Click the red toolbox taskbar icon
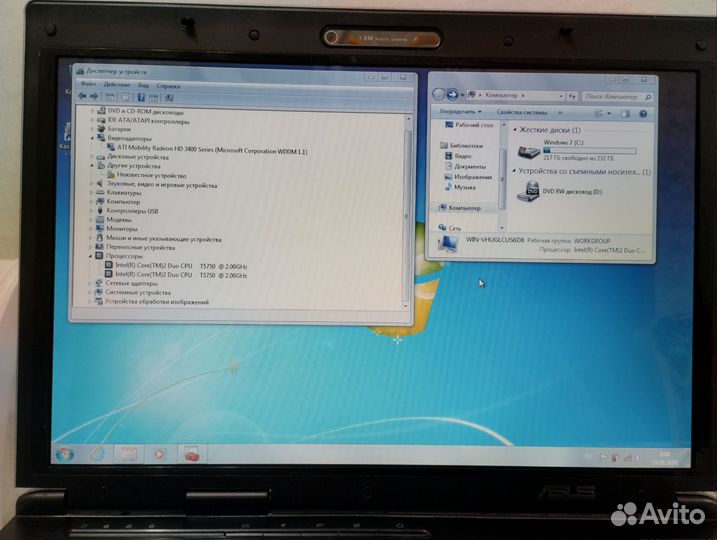Viewport: 717px width, 540px height. [190, 453]
